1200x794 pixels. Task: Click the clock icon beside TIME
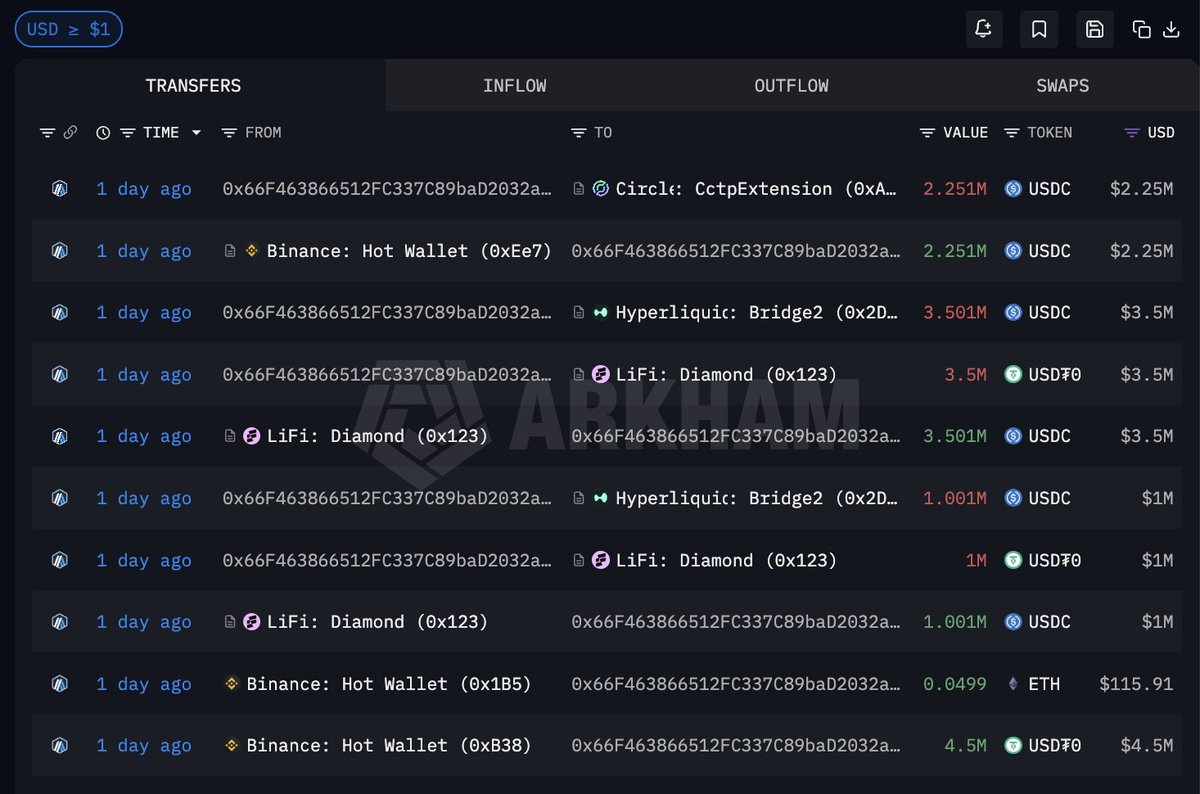pos(103,132)
